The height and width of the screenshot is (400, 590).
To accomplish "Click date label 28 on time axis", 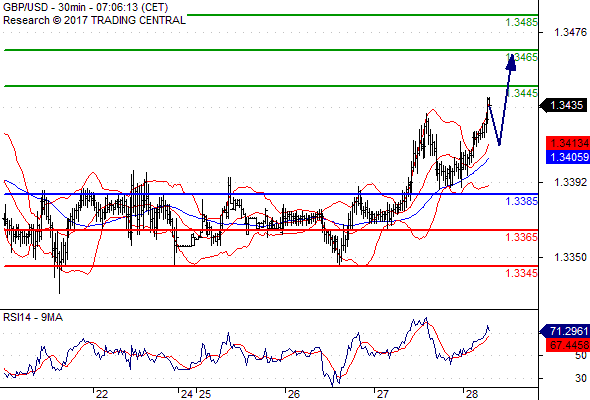I will 471,394.
